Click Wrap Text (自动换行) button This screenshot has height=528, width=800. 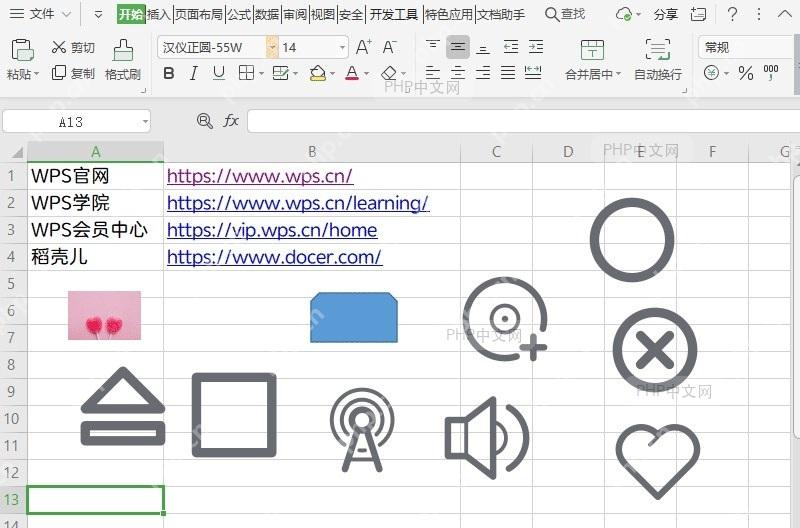click(x=658, y=60)
